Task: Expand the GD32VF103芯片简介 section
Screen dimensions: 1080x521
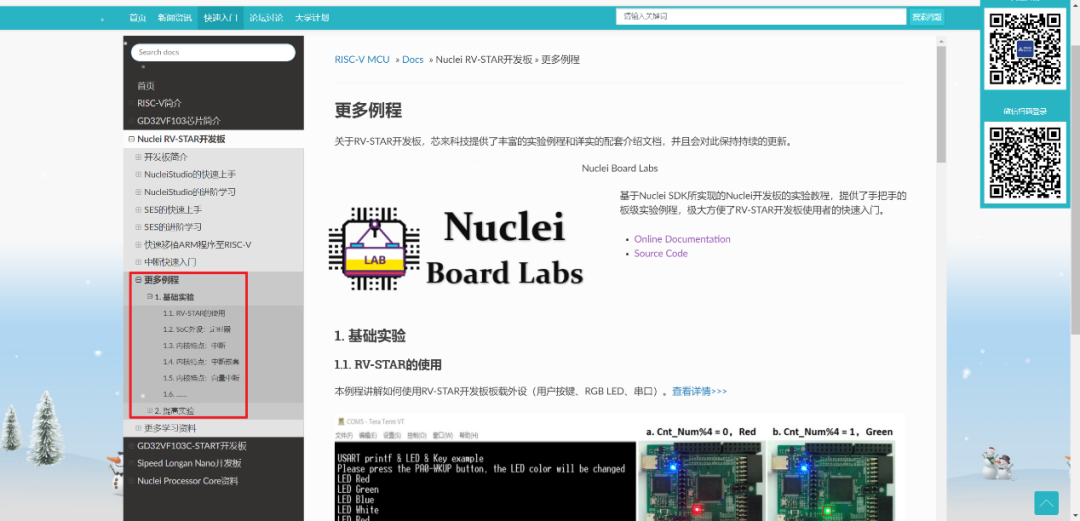Action: [132, 121]
